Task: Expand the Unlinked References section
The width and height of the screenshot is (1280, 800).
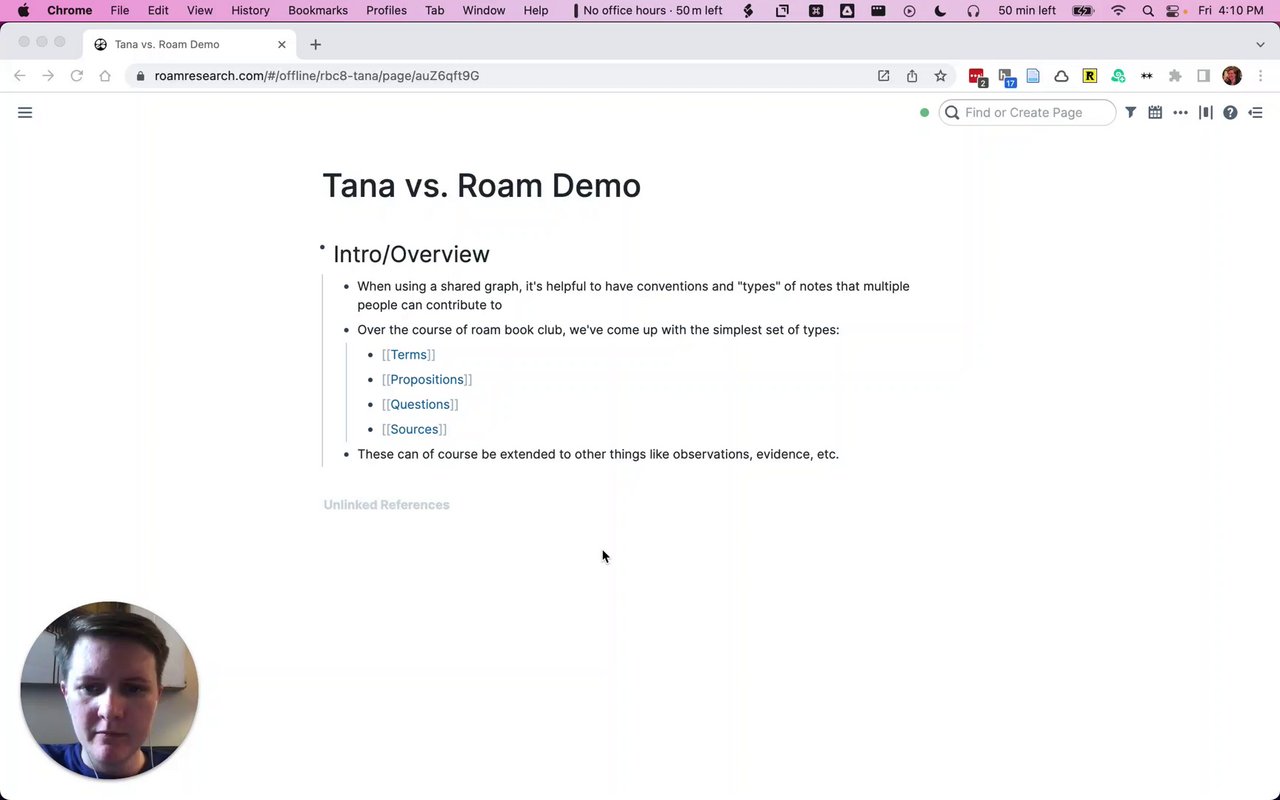Action: 386,505
